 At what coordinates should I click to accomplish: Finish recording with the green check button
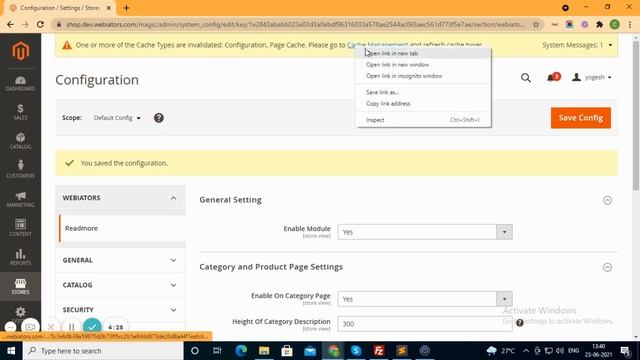[92, 327]
